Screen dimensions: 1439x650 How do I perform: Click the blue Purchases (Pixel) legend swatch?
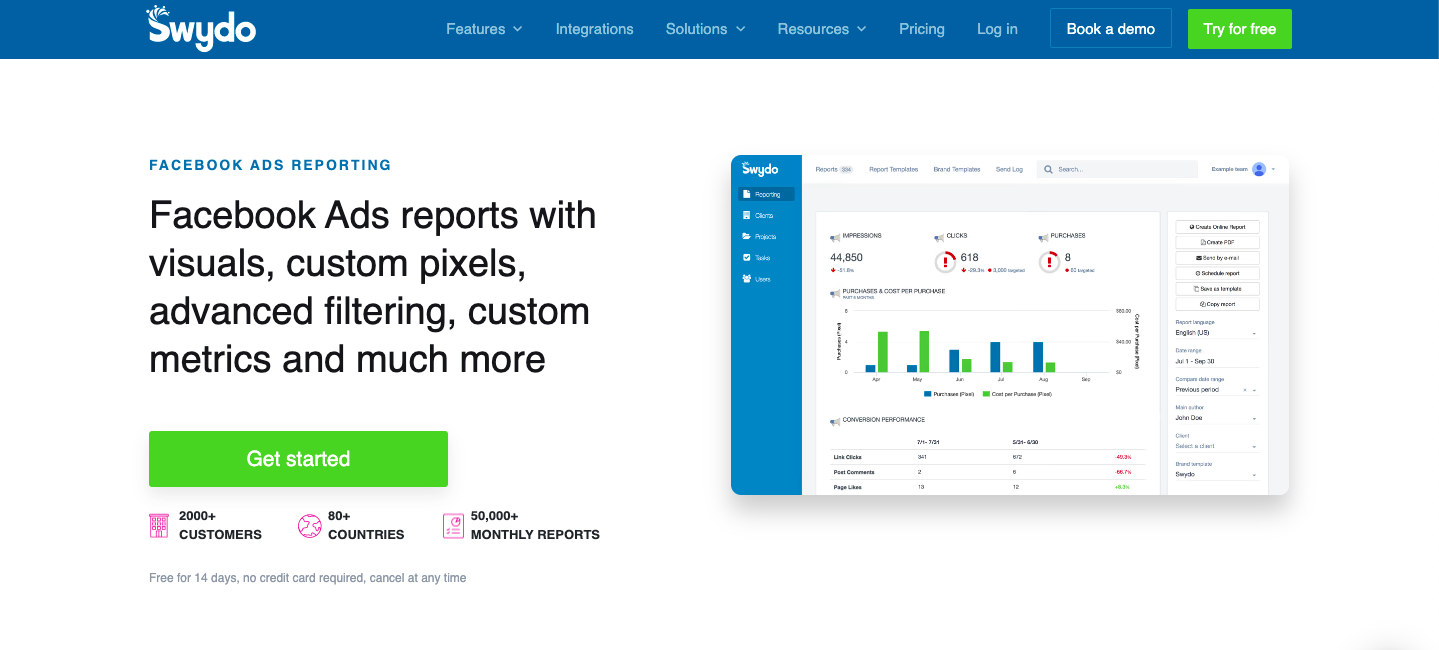pyautogui.click(x=928, y=394)
